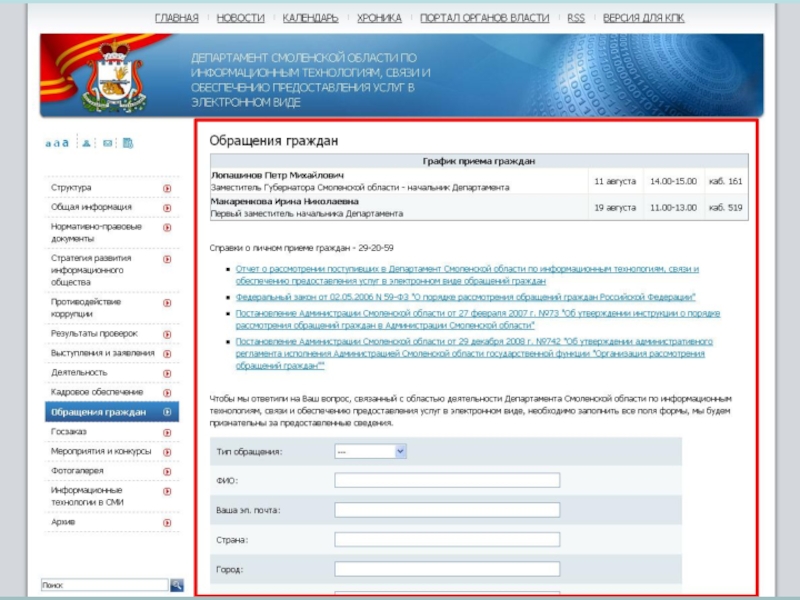800x600 pixels.
Task: Click the envelope mail icon
Action: coord(107,143)
